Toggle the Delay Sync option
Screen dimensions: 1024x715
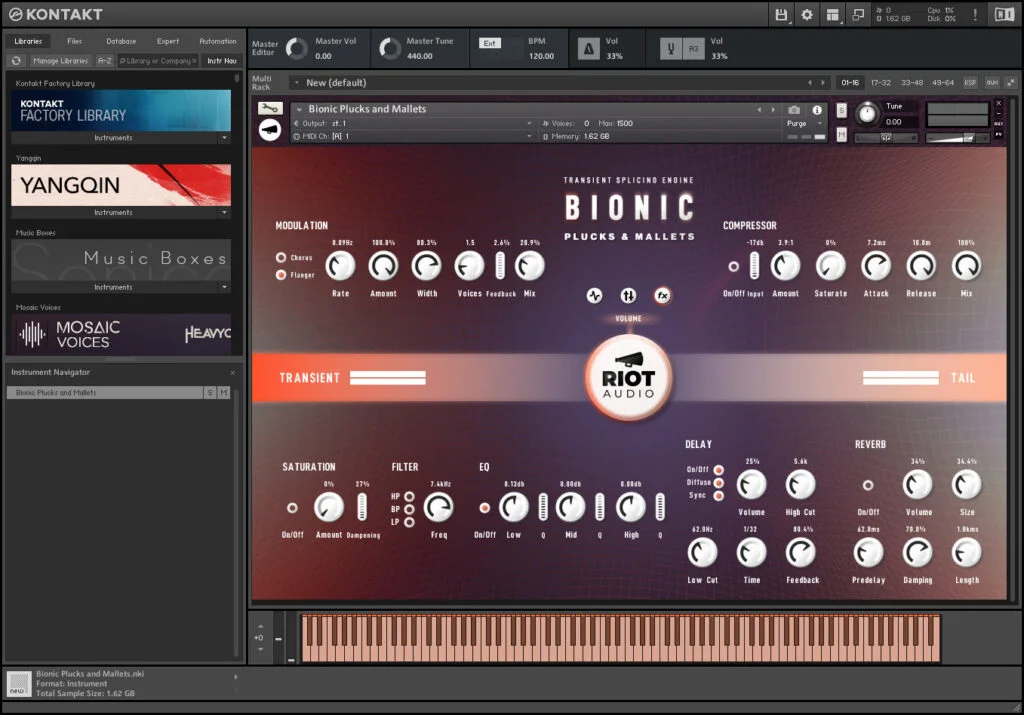[718, 496]
